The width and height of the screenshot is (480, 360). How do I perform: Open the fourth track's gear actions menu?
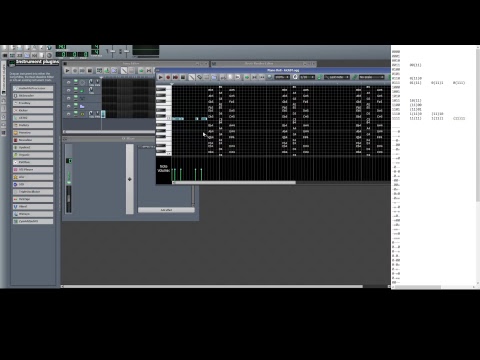point(68,106)
